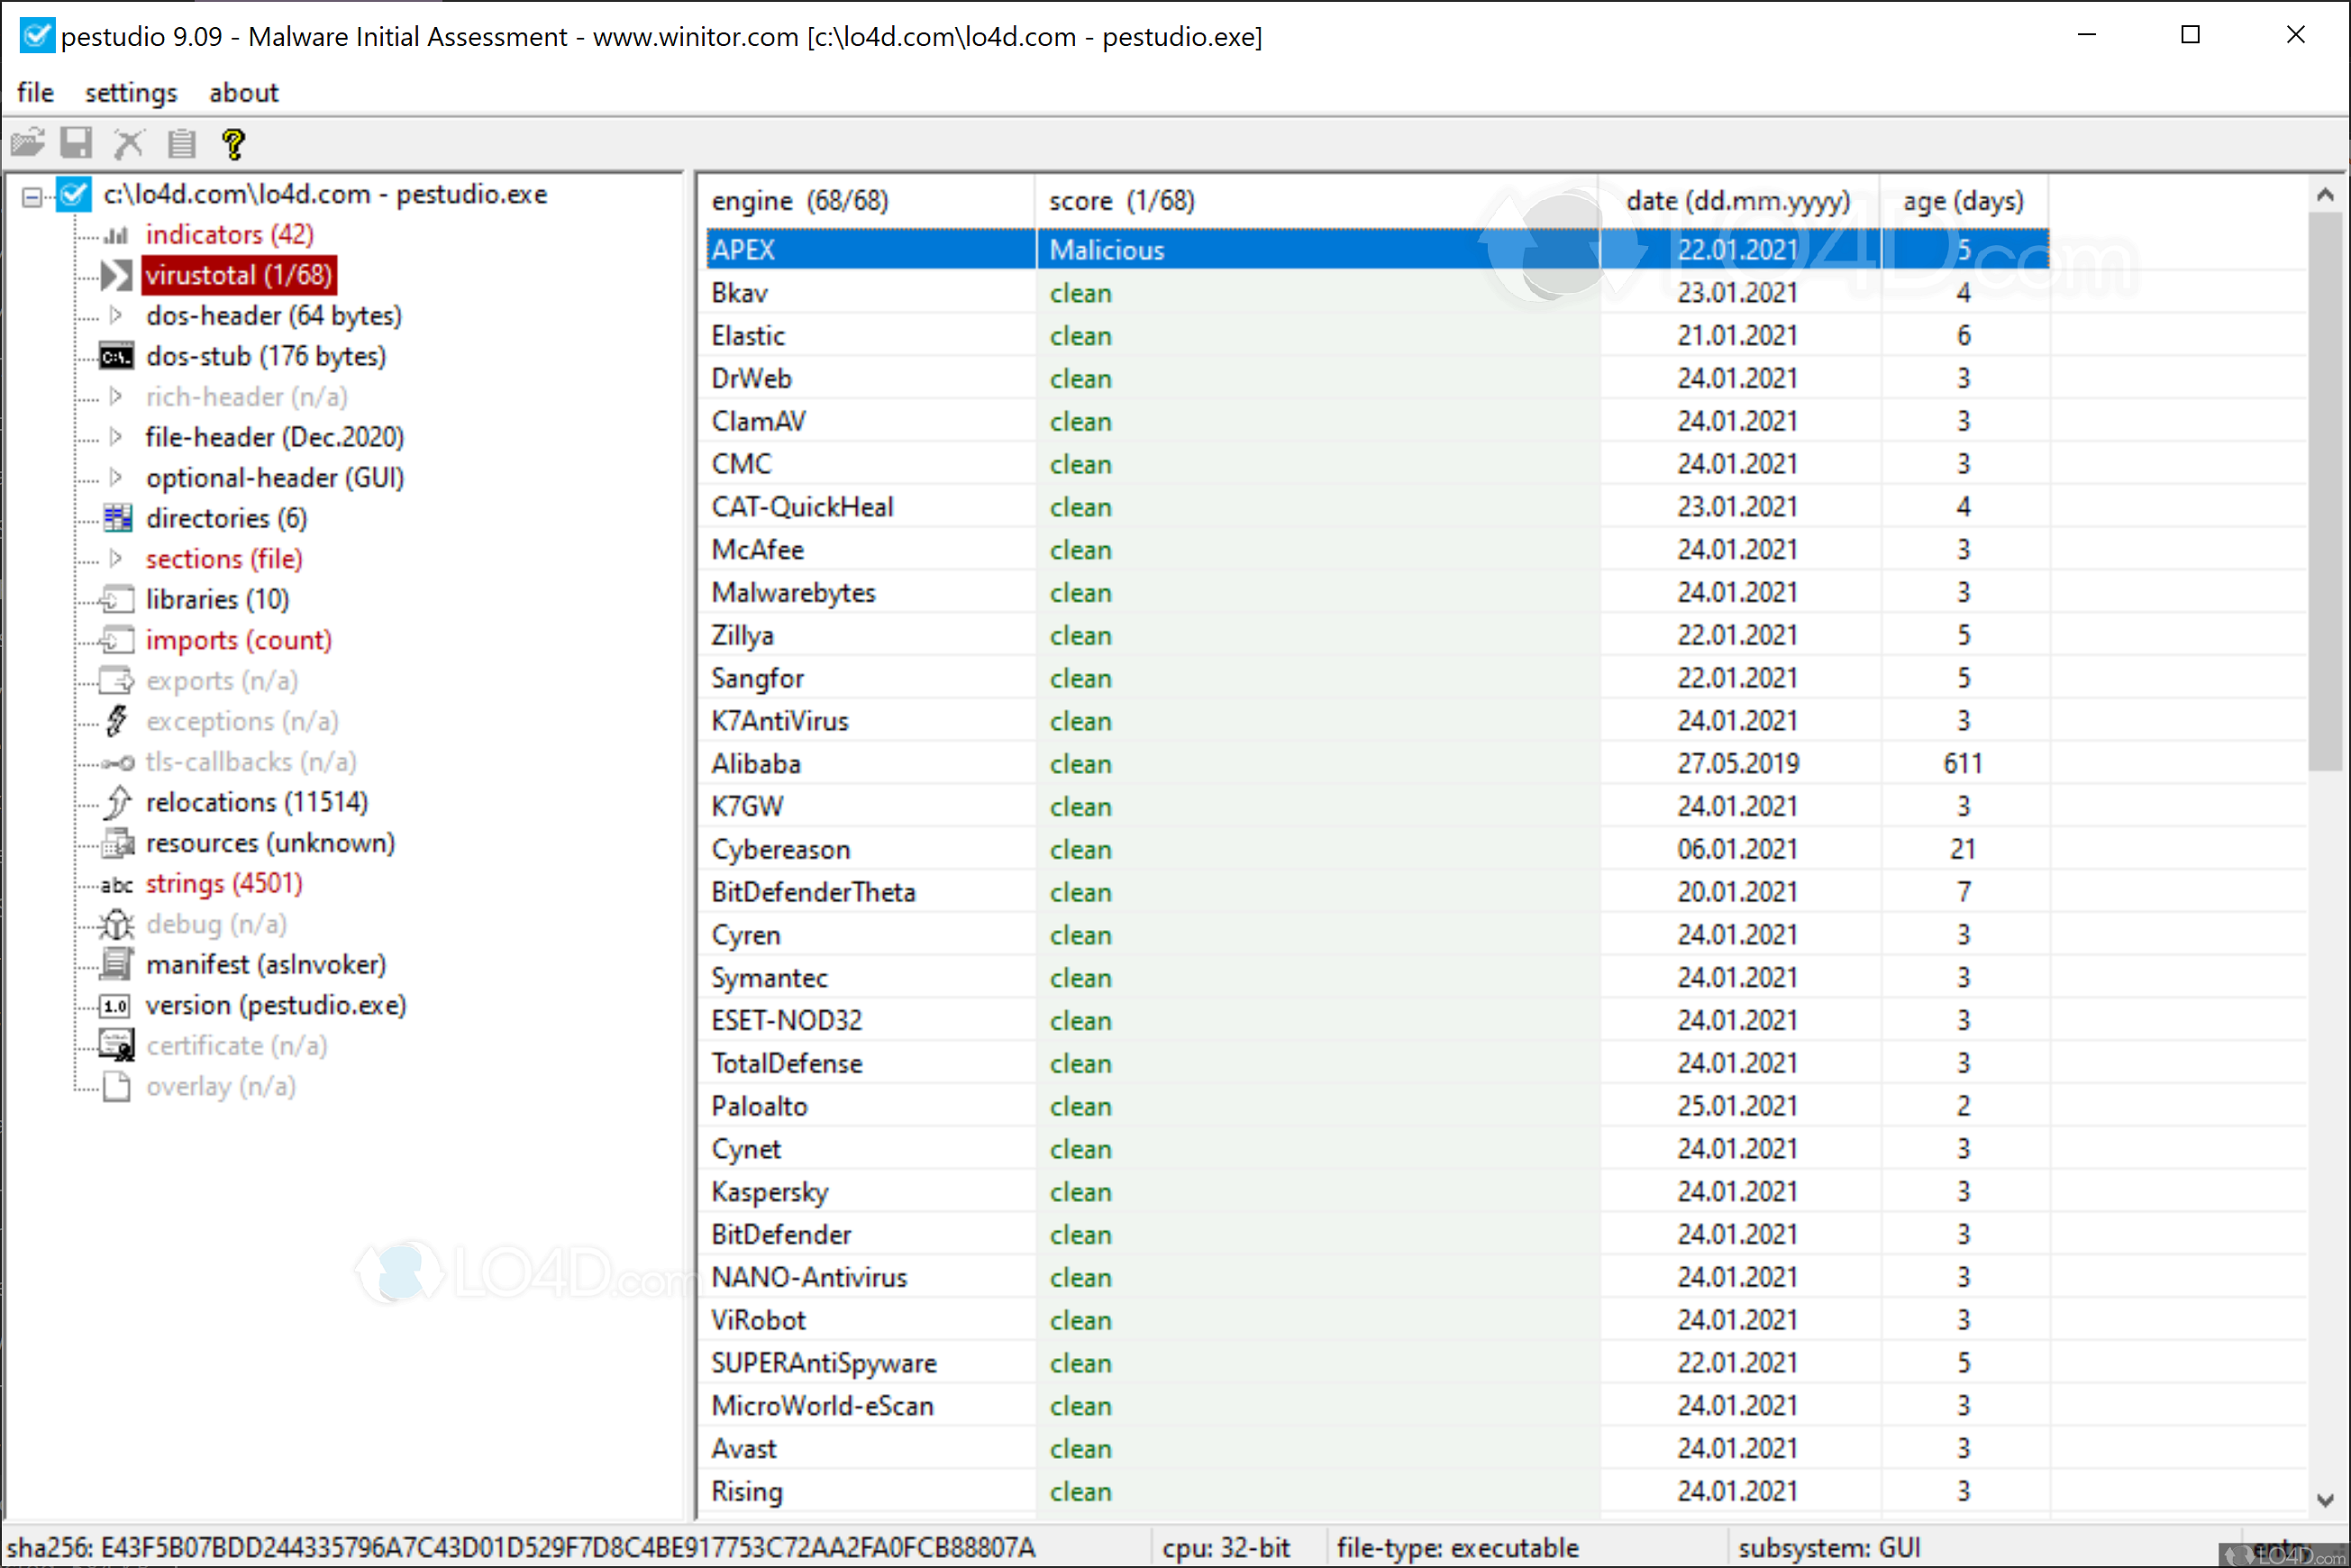Save the report via the disk toolbar icon
The width and height of the screenshot is (2351, 1568).
coord(76,143)
